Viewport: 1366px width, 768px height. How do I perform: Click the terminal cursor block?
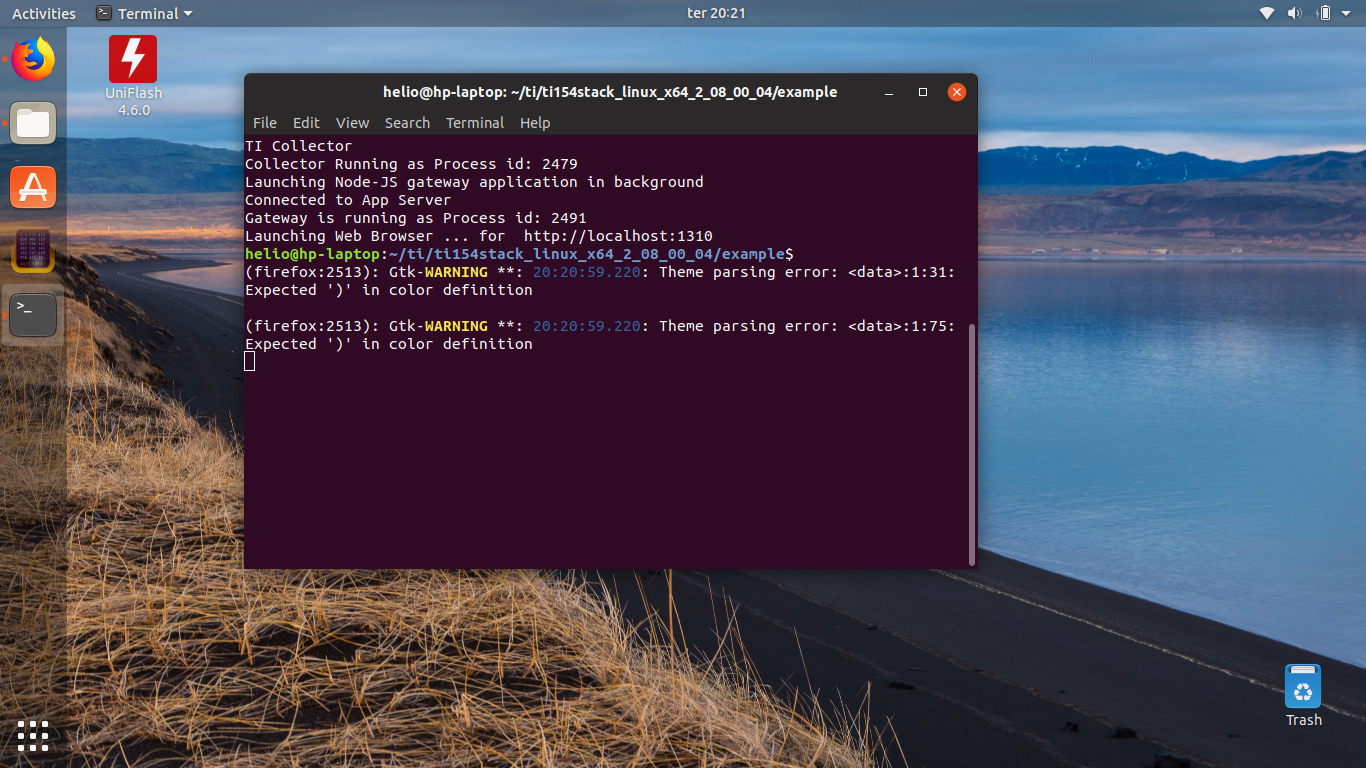coord(250,361)
